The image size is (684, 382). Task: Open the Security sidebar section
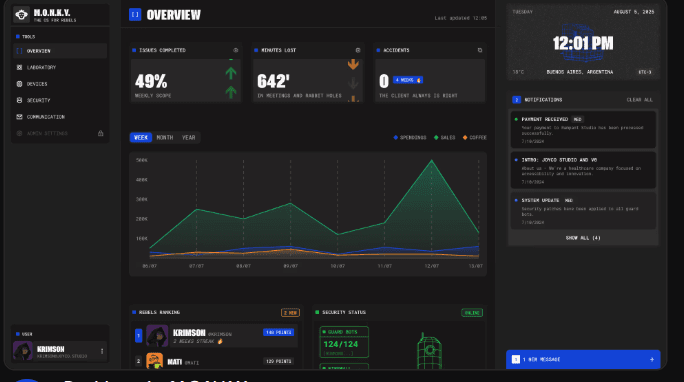coord(60,100)
